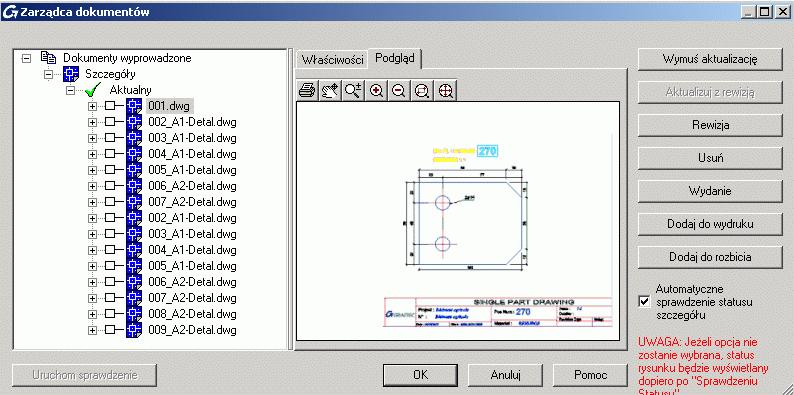Tick checkbox of 002_A1-Detal.dwg directly under 001.dwg
The height and width of the screenshot is (395, 794).
coord(110,122)
